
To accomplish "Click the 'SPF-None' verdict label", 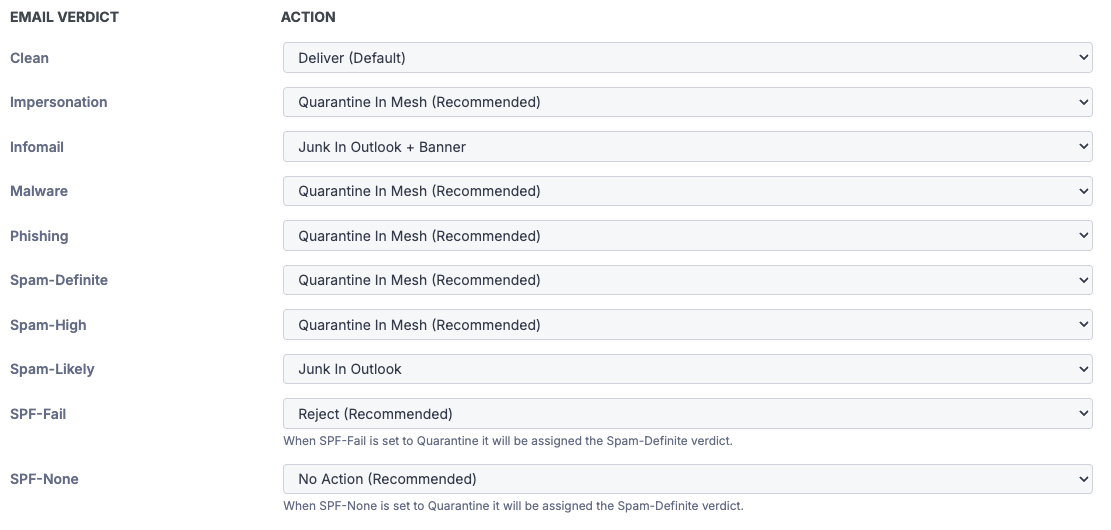I will [x=44, y=479].
